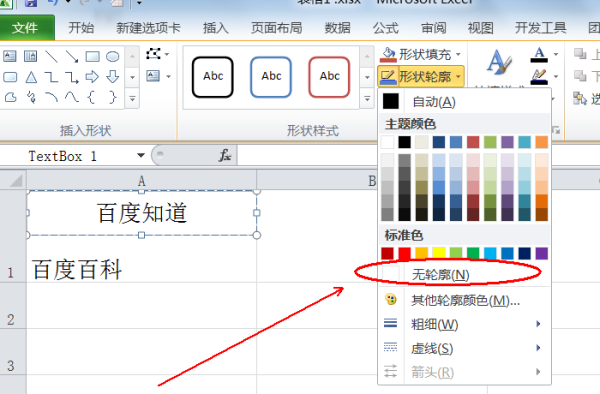Select 无轮廓(N) menu option
The image size is (600, 394).
[464, 274]
